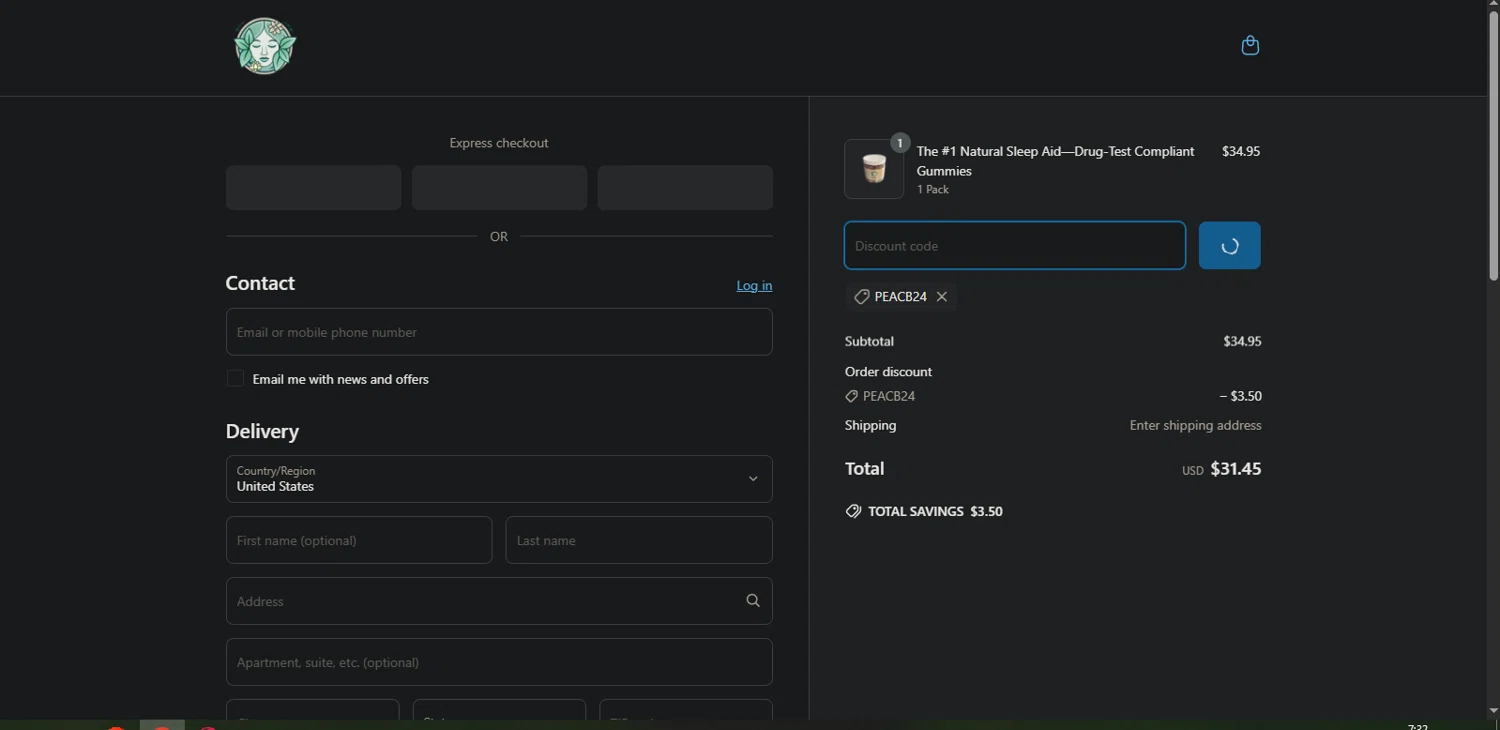The image size is (1500, 730).
Task: Open the gummies product thumbnail
Action: (874, 169)
